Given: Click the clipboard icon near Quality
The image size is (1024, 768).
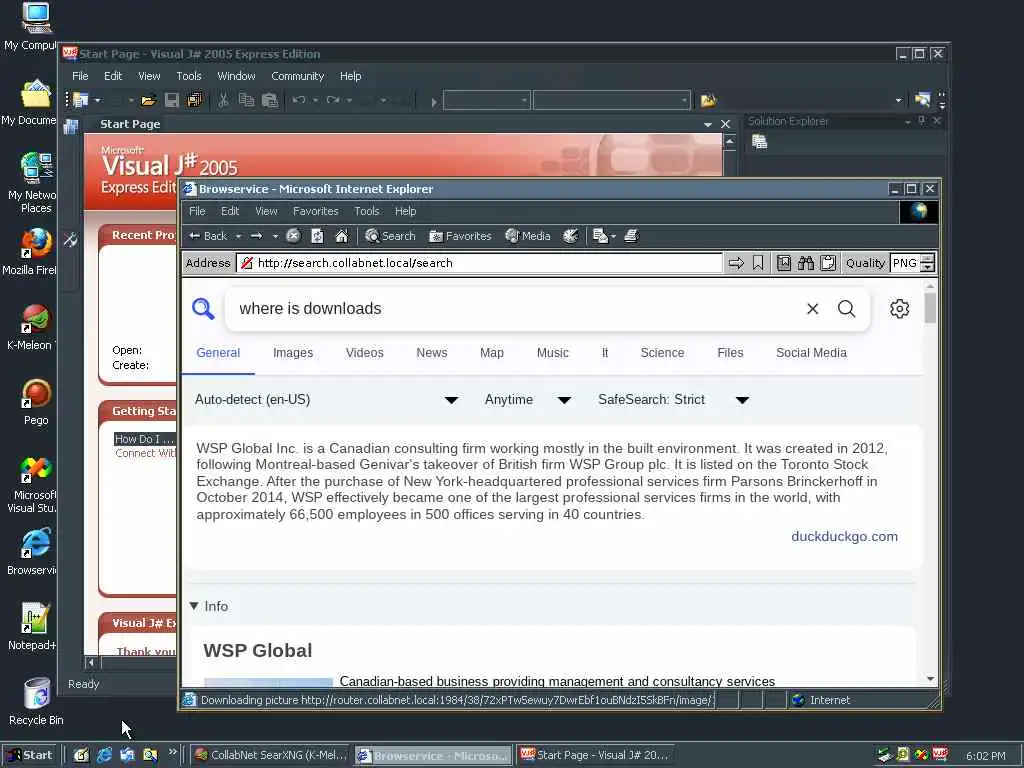Looking at the screenshot, I should [x=828, y=263].
